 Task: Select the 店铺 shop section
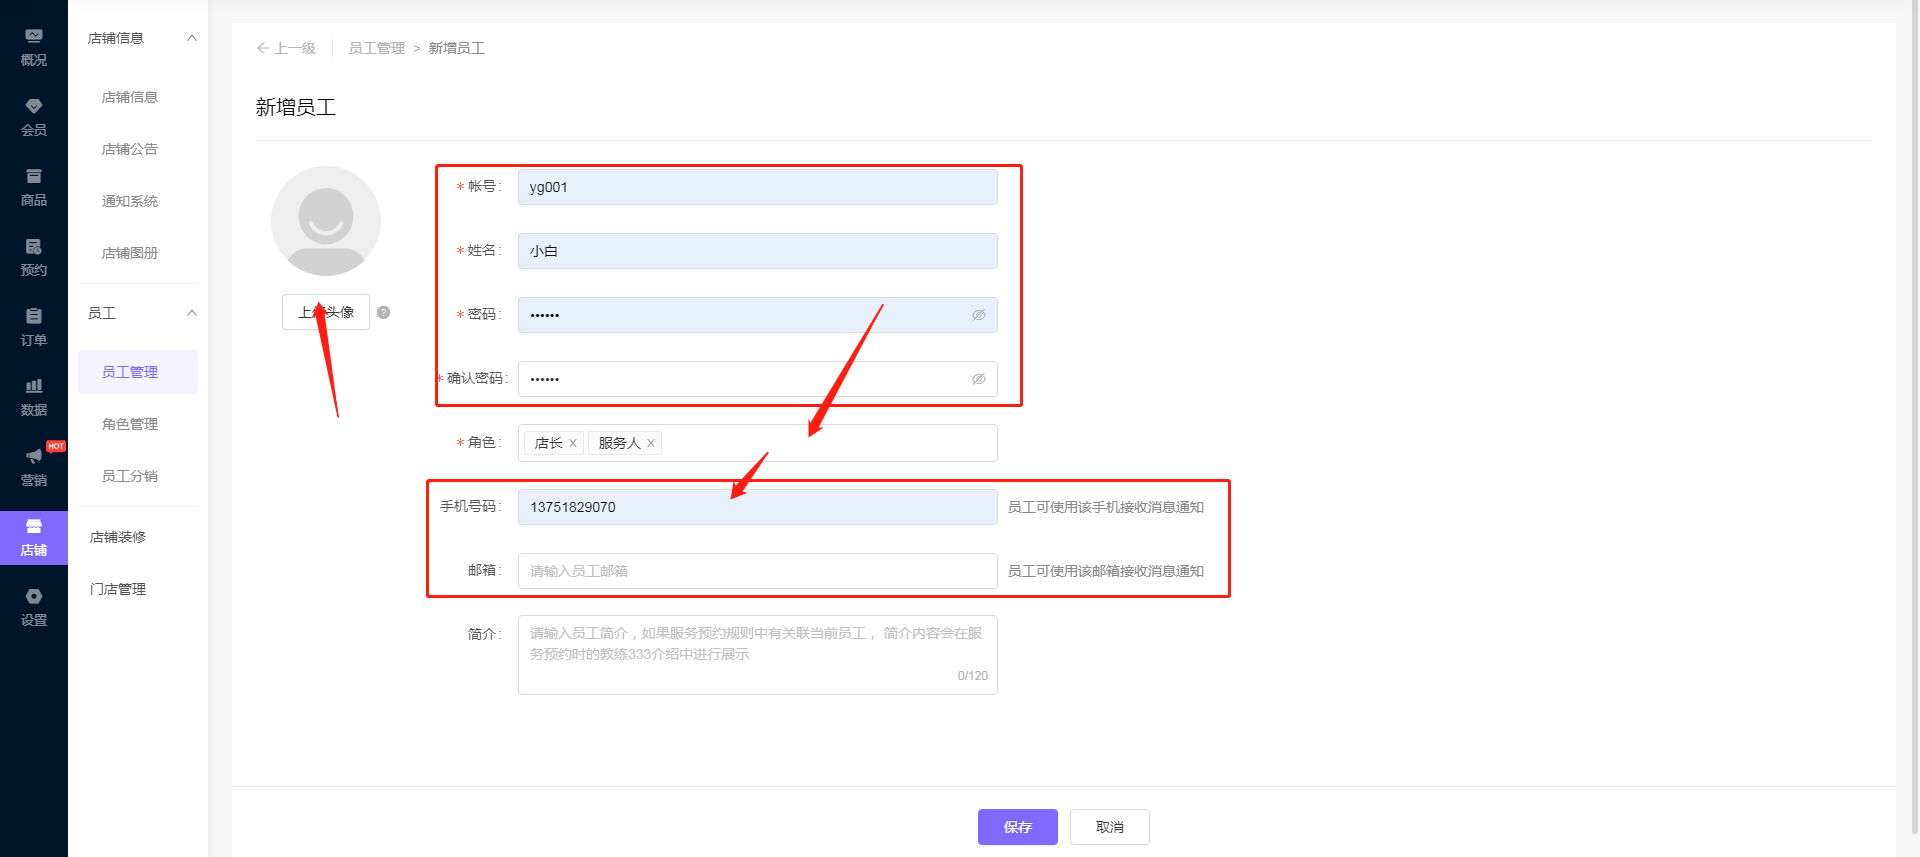pos(34,538)
